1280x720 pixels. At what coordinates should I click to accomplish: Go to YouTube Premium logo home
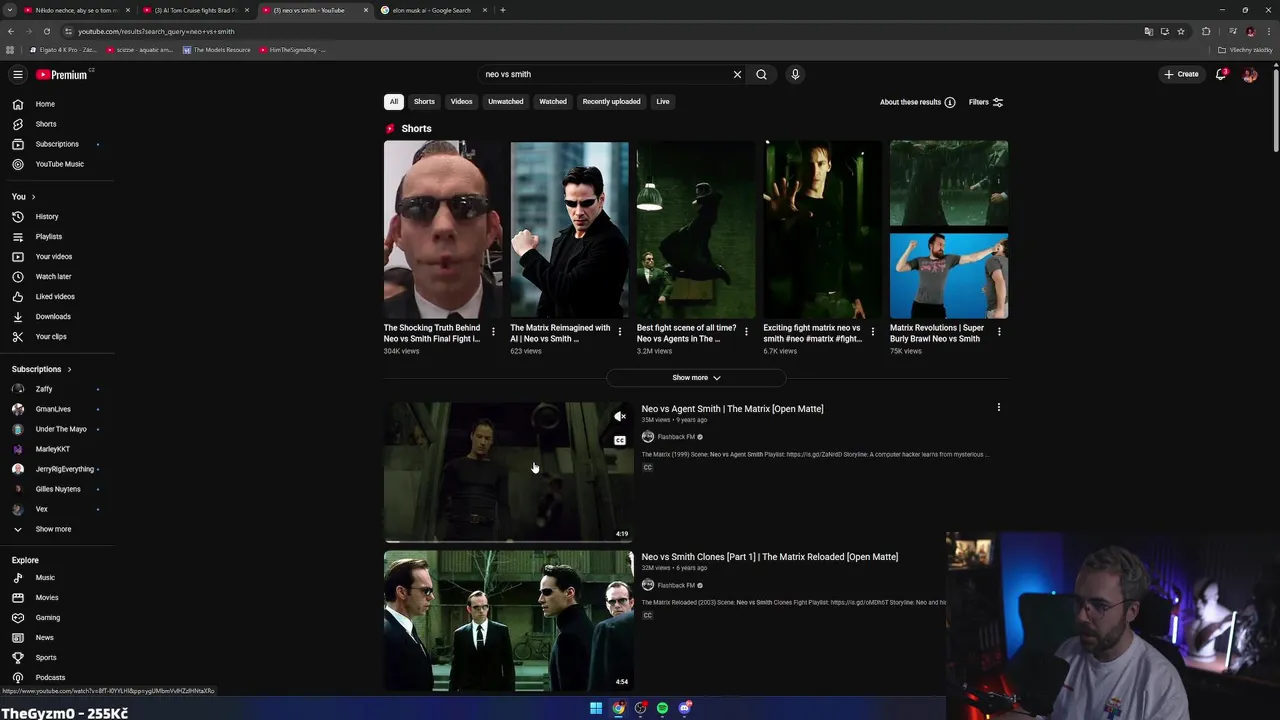coord(62,74)
